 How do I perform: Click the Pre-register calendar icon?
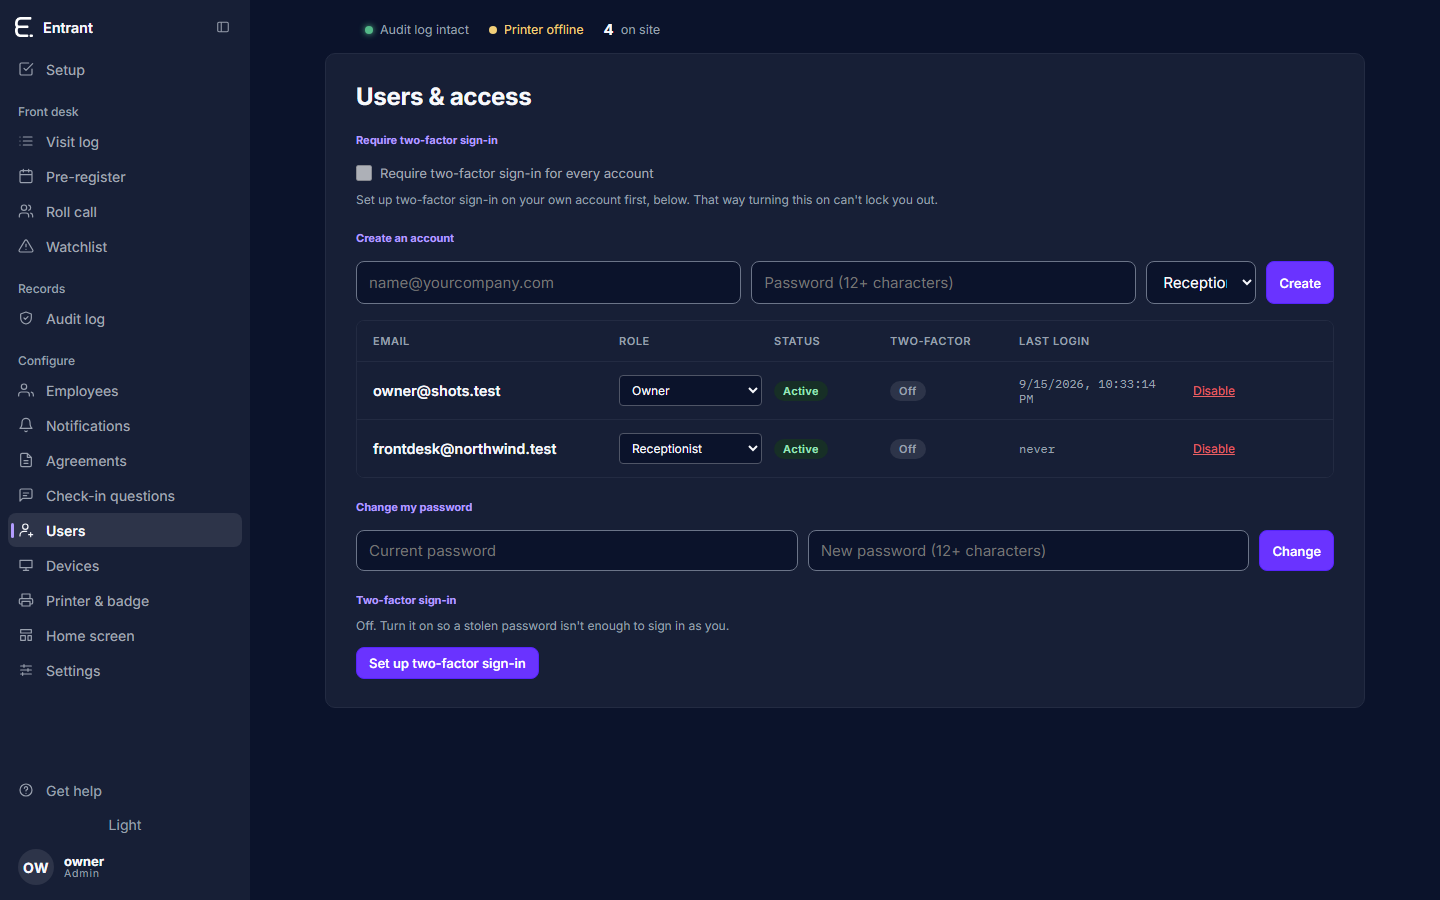click(x=26, y=176)
